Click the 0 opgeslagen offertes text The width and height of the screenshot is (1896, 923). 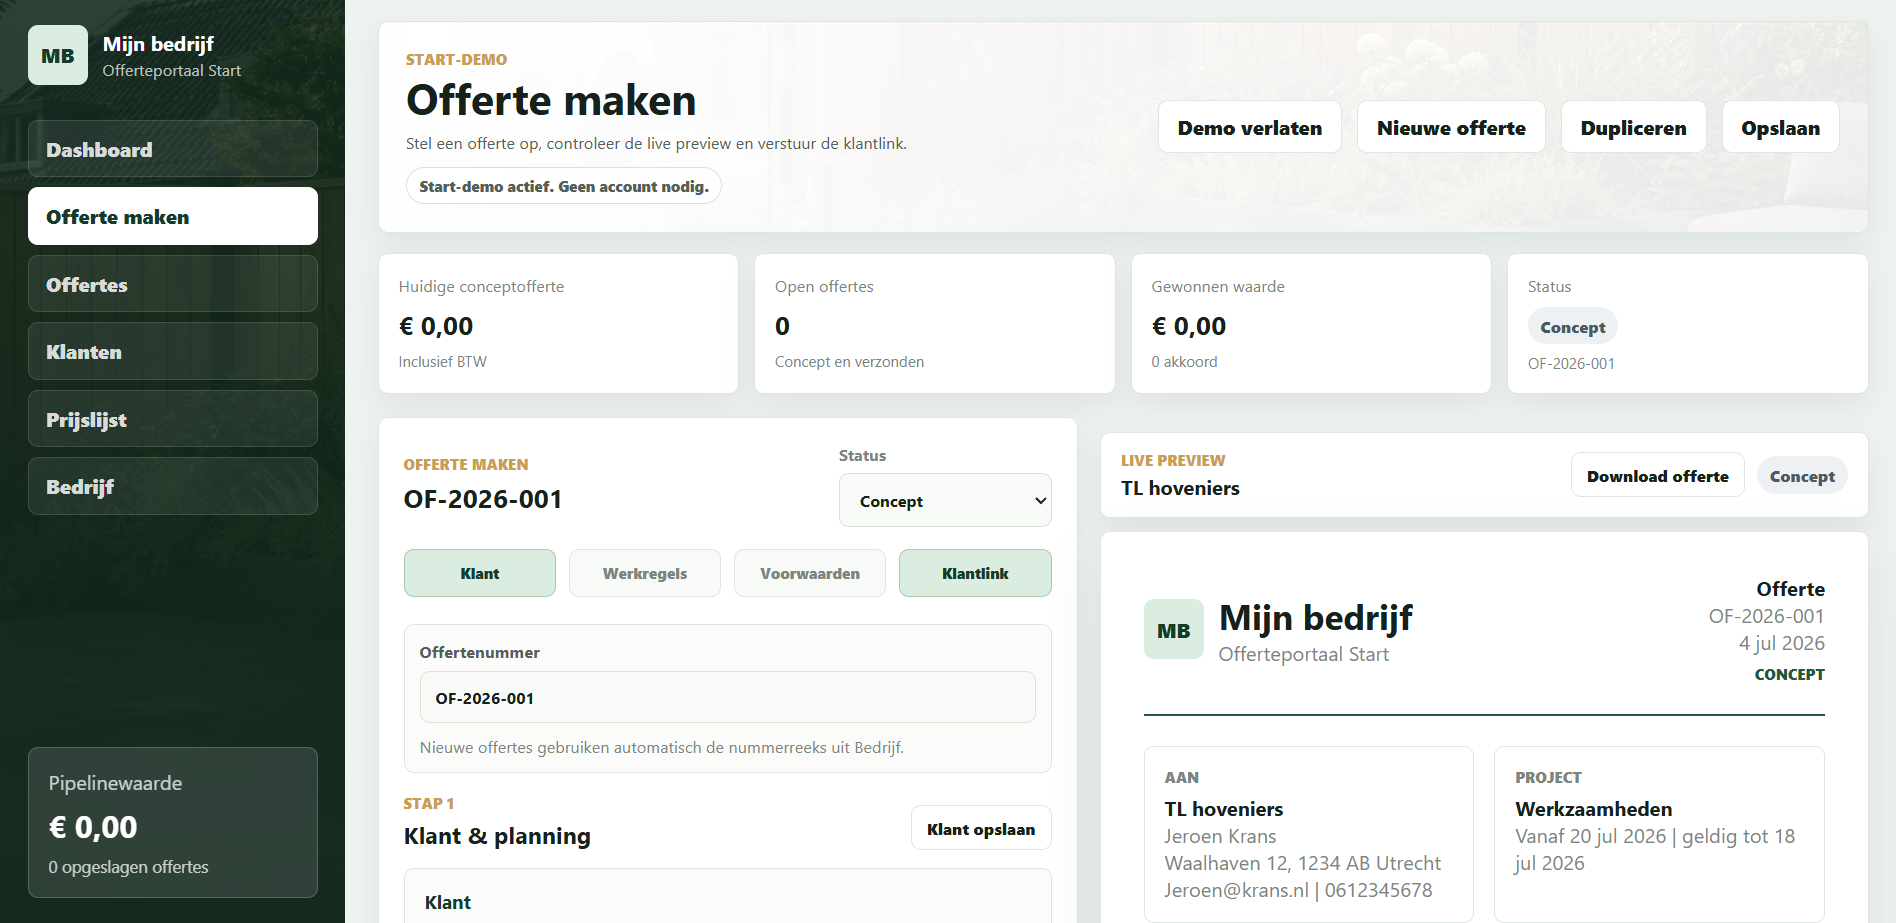click(x=128, y=867)
